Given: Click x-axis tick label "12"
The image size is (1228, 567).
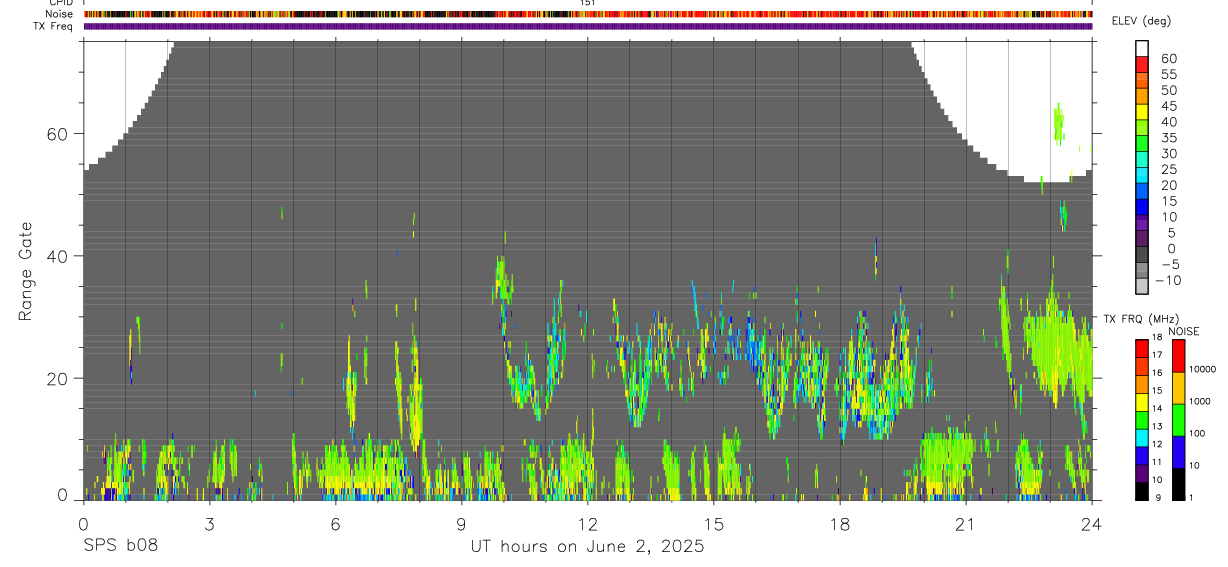Looking at the screenshot, I should click(x=587, y=523).
